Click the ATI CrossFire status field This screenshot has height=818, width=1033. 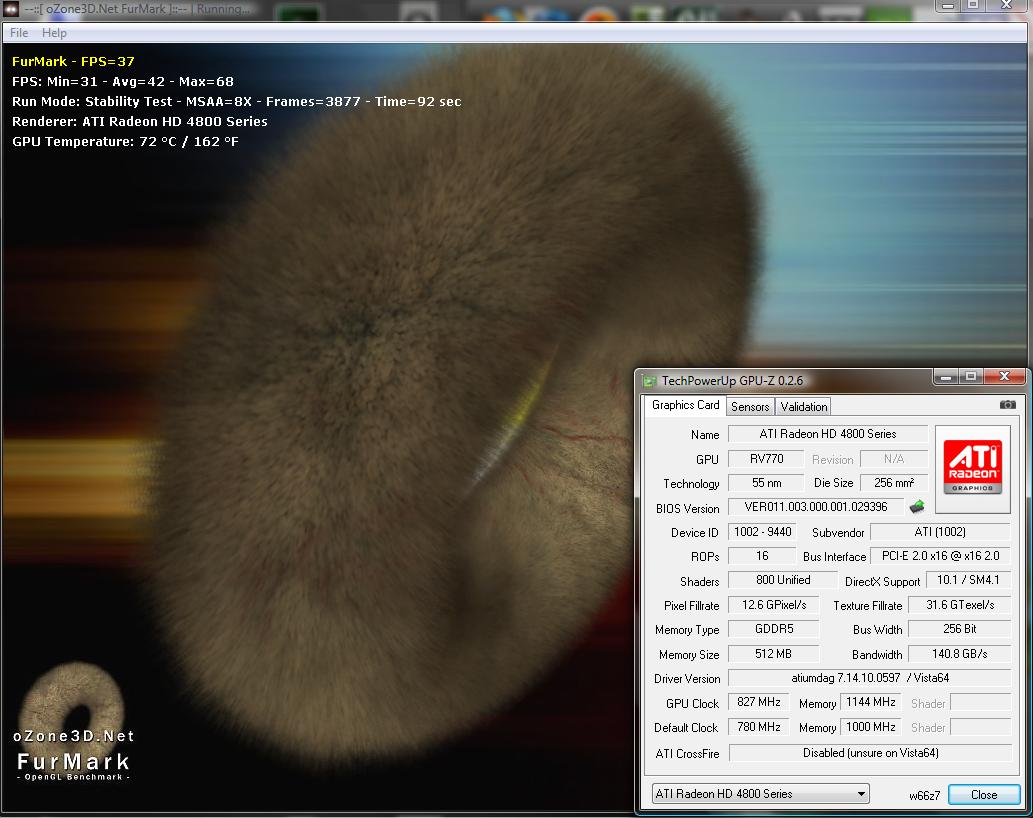[870, 753]
